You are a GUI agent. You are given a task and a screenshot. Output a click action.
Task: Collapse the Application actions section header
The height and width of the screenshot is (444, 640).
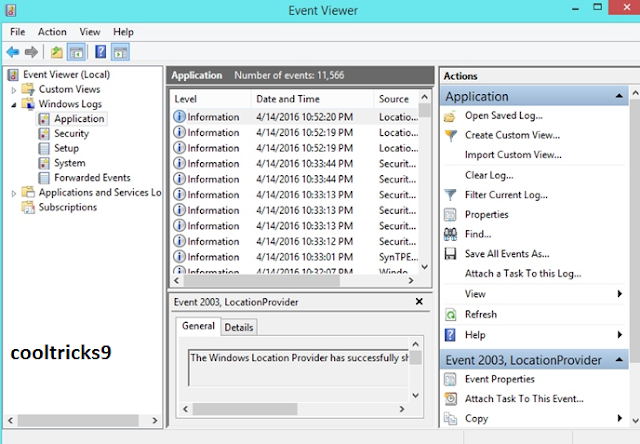point(619,96)
